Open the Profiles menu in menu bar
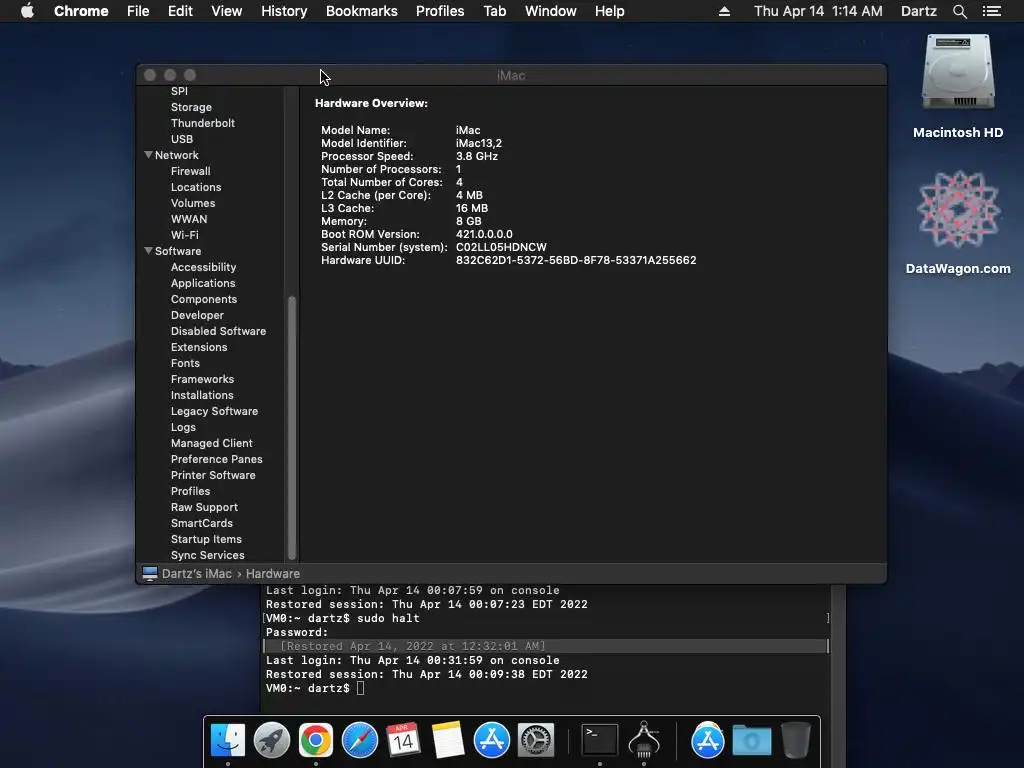 click(x=440, y=11)
